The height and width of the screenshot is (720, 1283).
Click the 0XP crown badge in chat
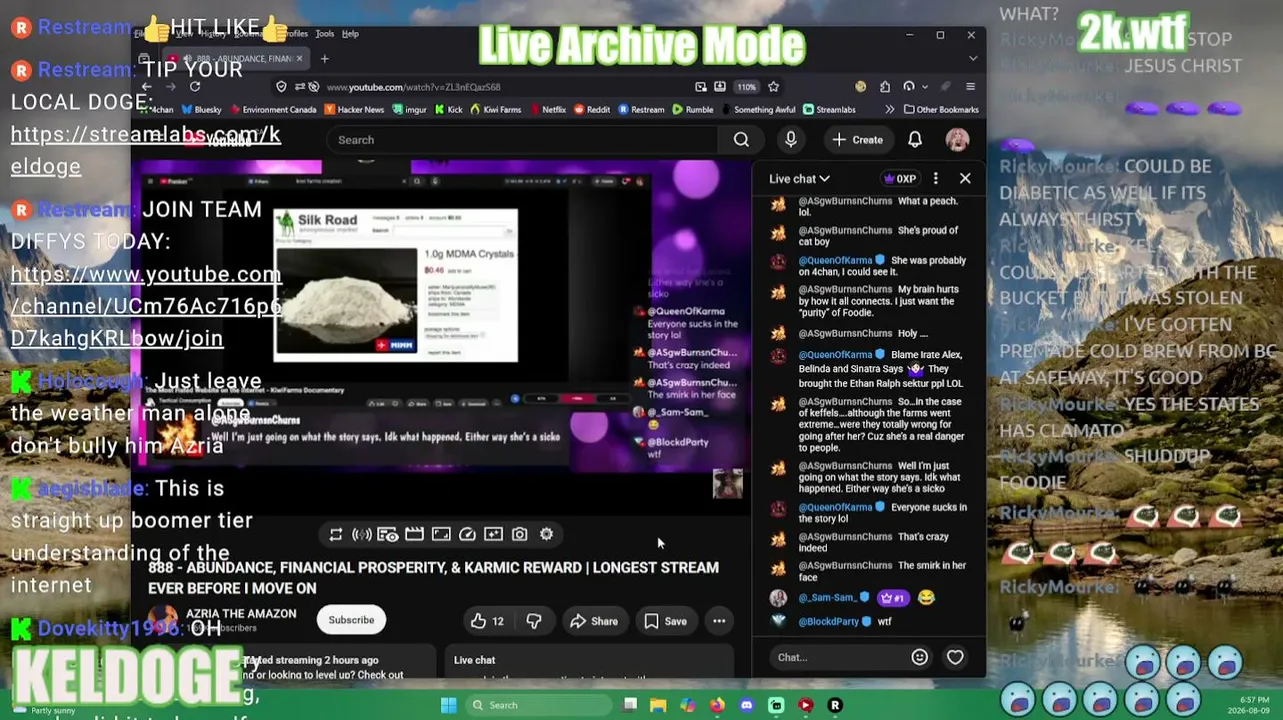pos(899,179)
